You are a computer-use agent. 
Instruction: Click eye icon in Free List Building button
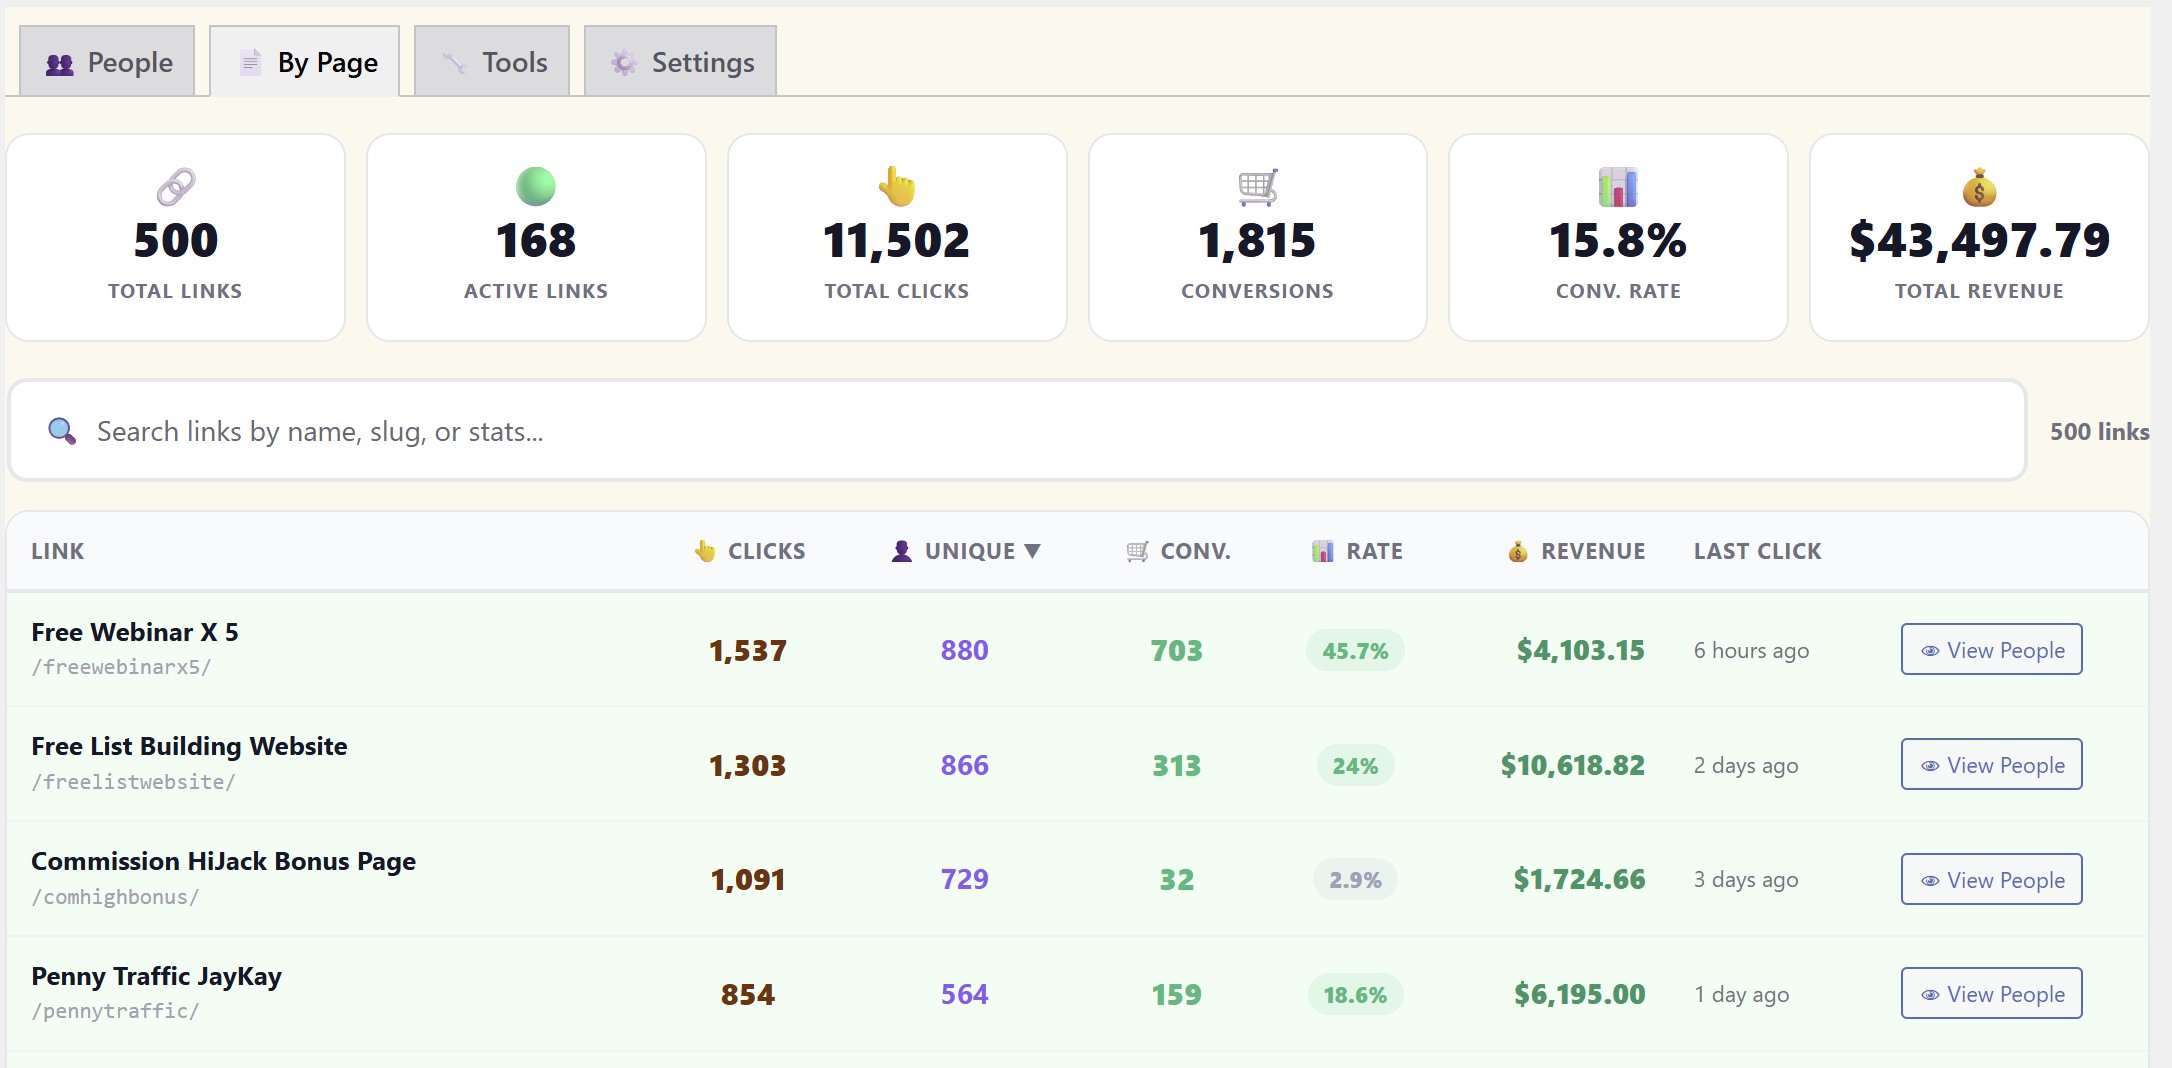pyautogui.click(x=1931, y=766)
